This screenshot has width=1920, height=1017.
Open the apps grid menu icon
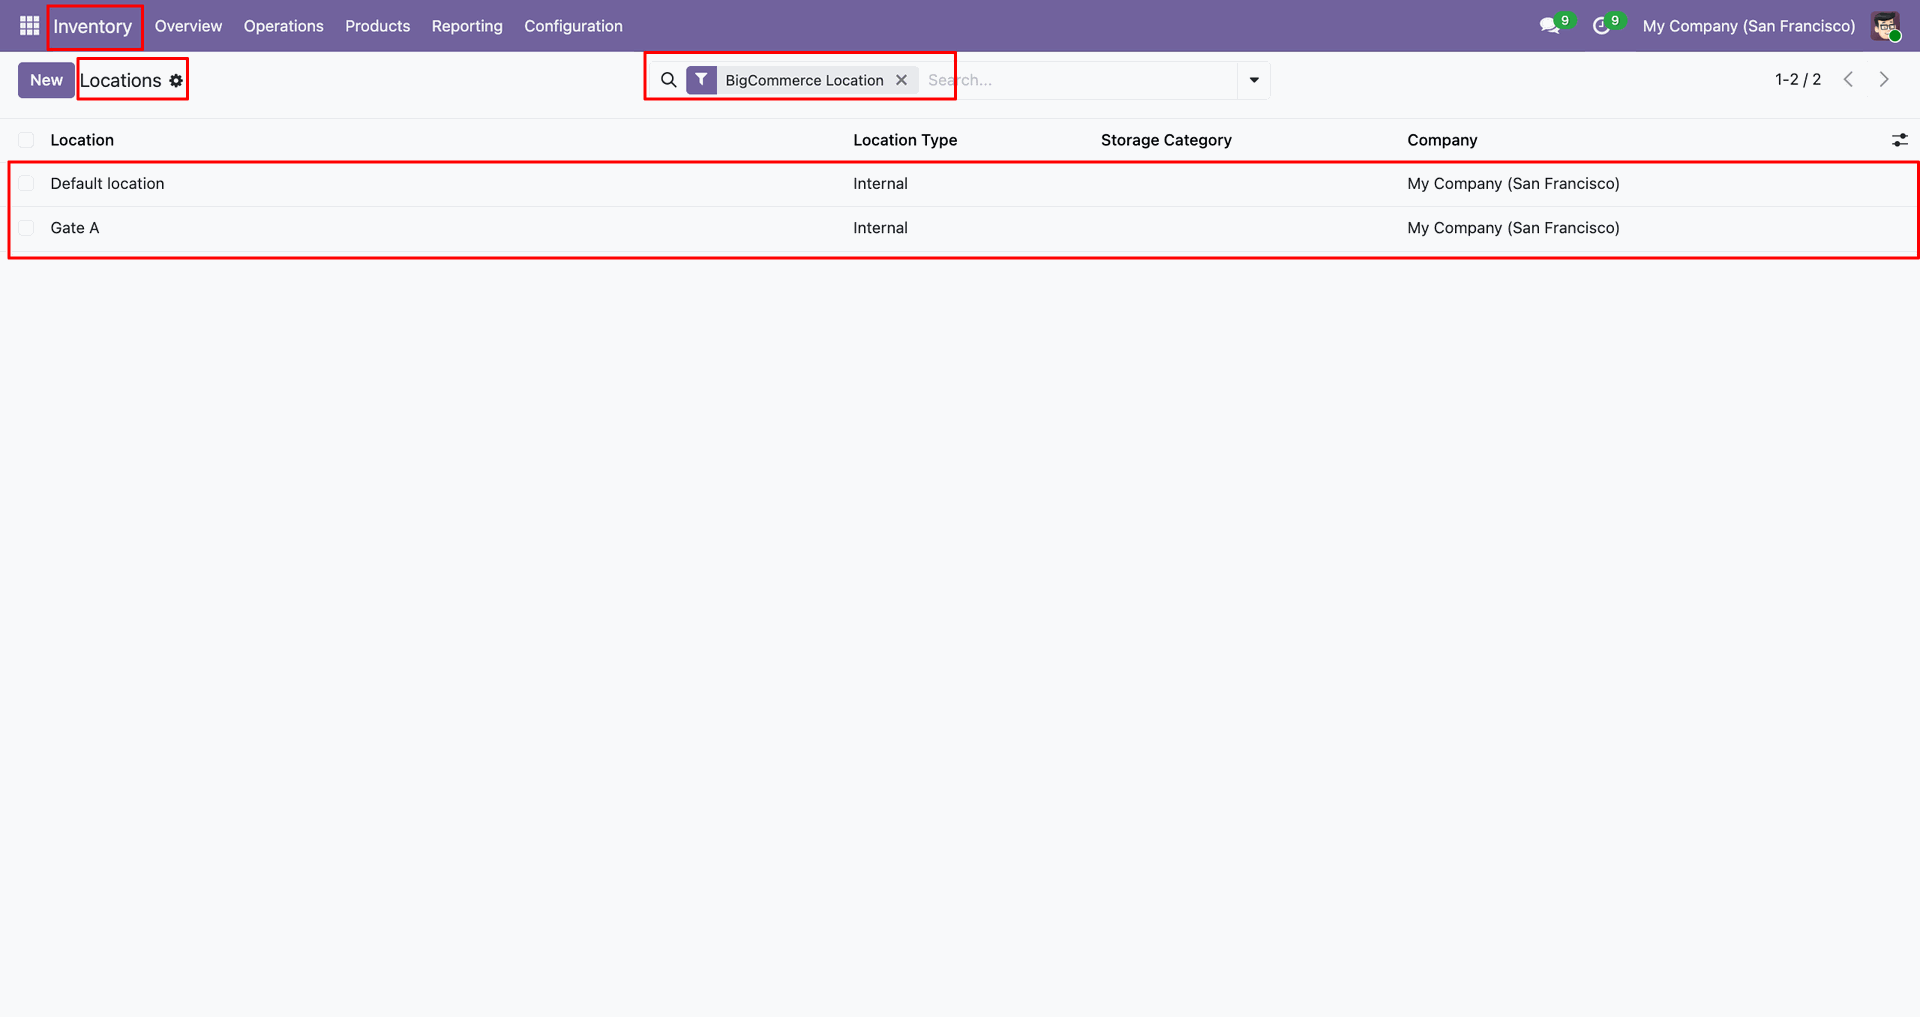point(29,26)
